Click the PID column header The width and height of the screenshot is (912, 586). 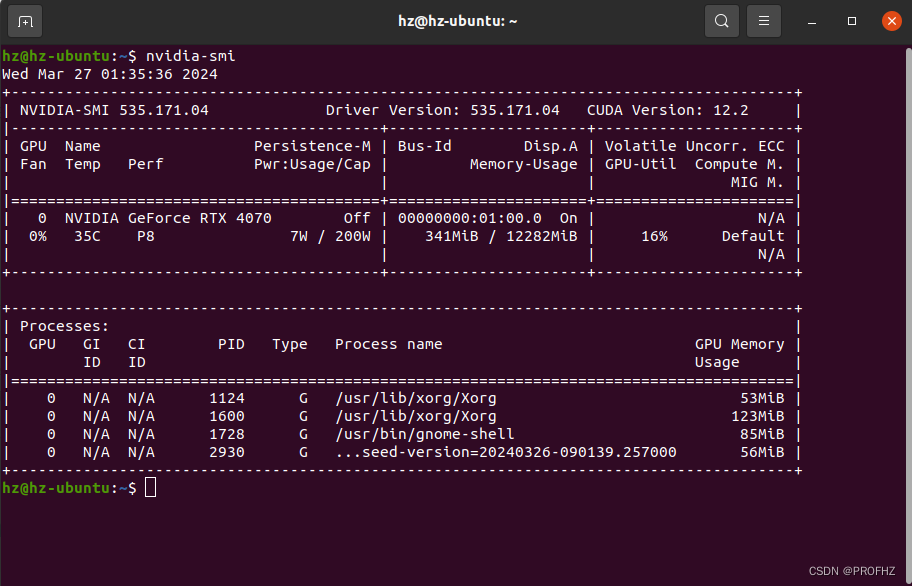231,345
